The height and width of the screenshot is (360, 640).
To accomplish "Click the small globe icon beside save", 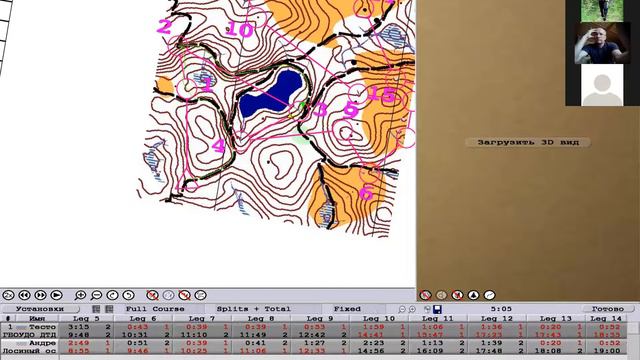I will click(x=427, y=309).
